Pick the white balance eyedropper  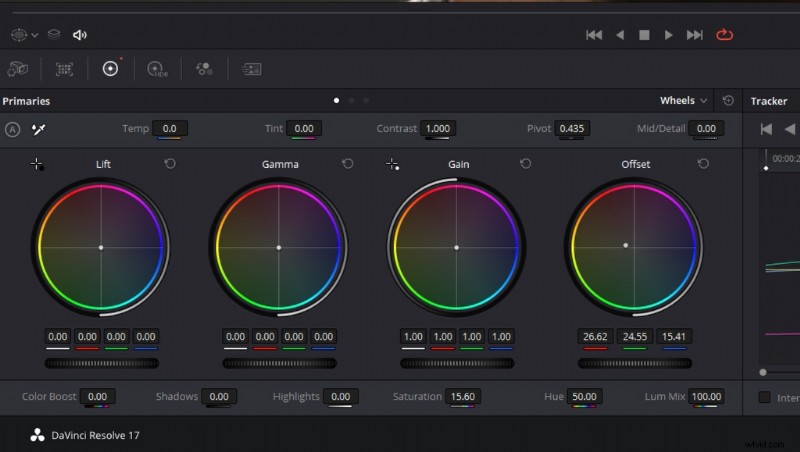pyautogui.click(x=38, y=130)
